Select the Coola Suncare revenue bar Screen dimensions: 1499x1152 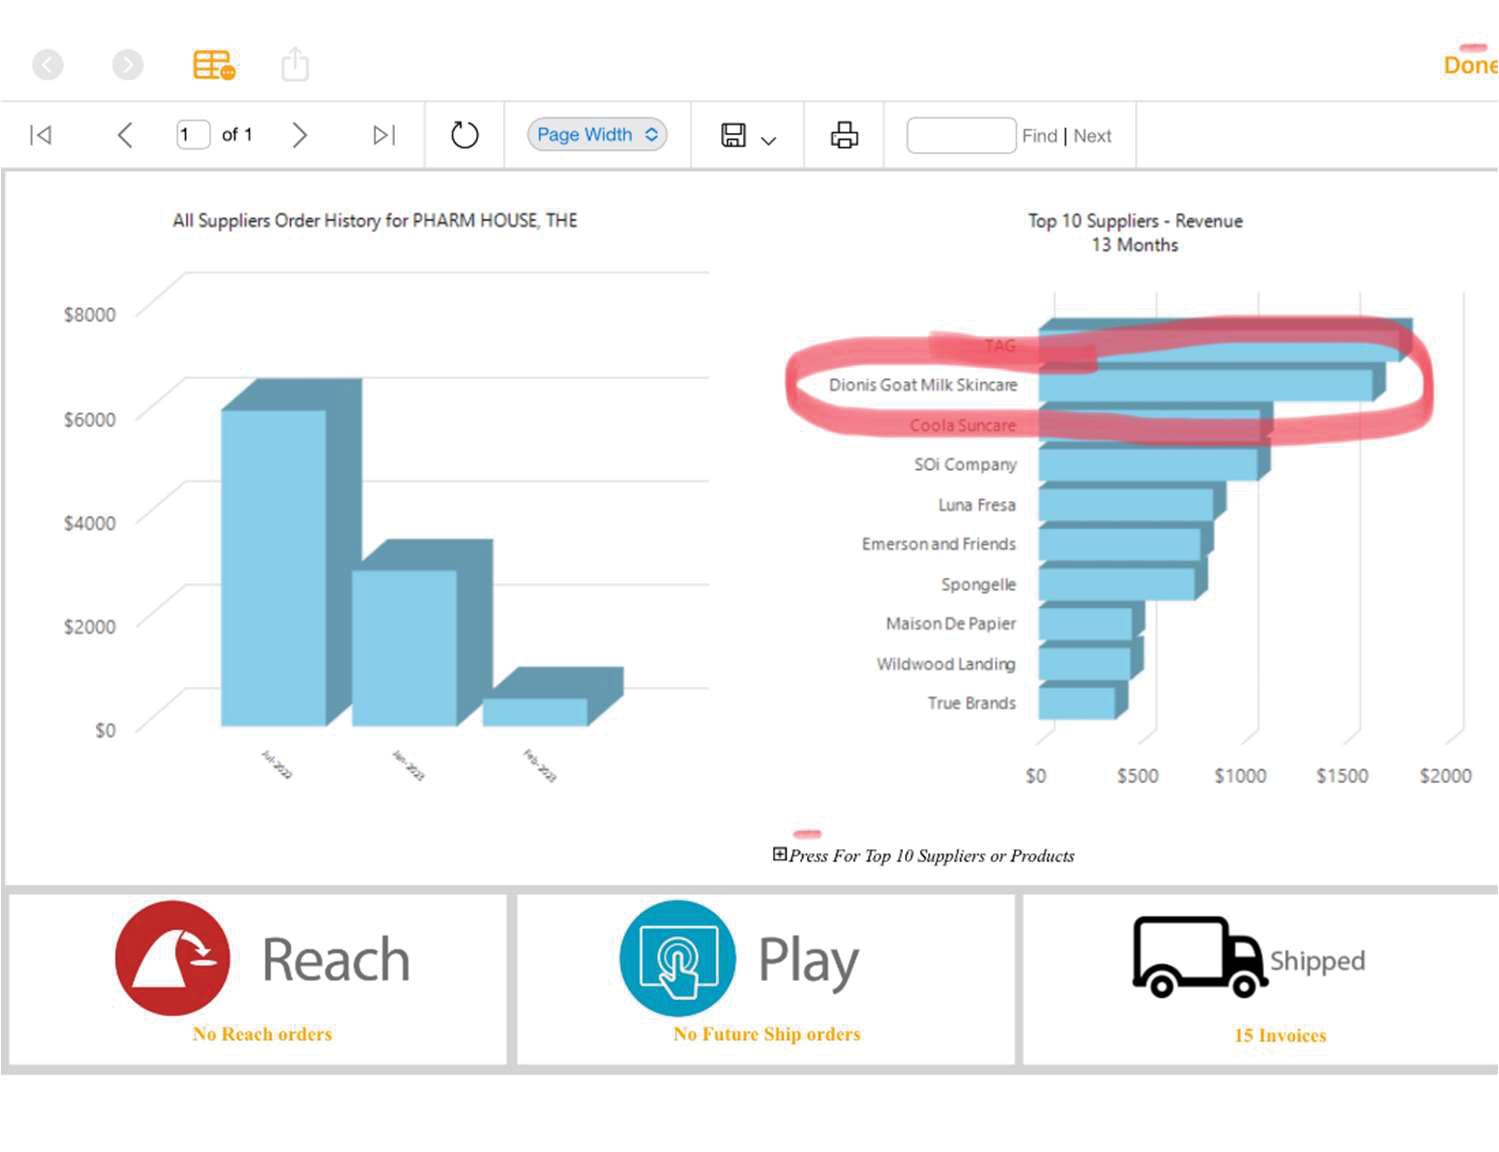[x=1149, y=425]
